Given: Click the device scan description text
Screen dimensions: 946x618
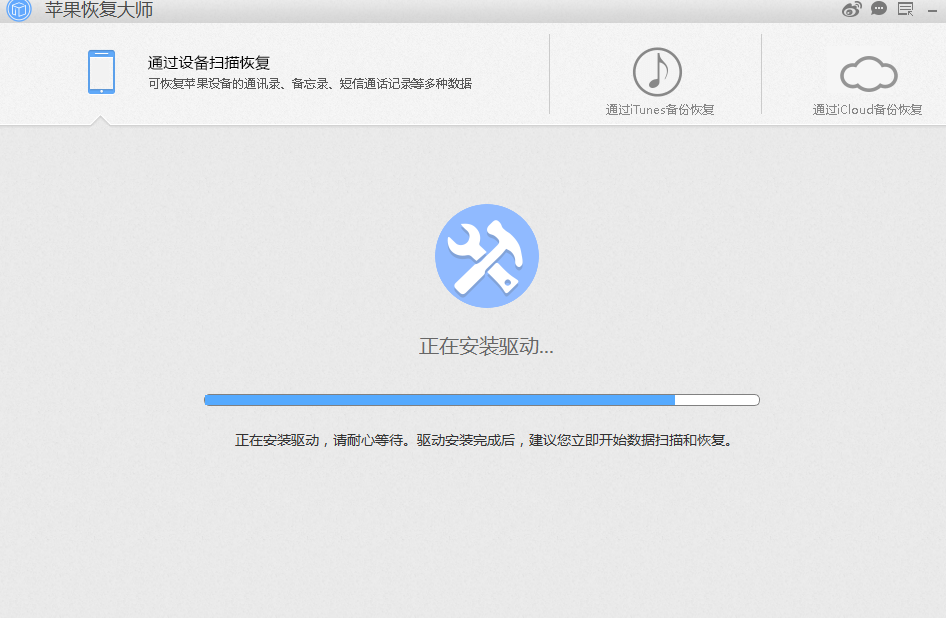Looking at the screenshot, I should click(x=310, y=84).
